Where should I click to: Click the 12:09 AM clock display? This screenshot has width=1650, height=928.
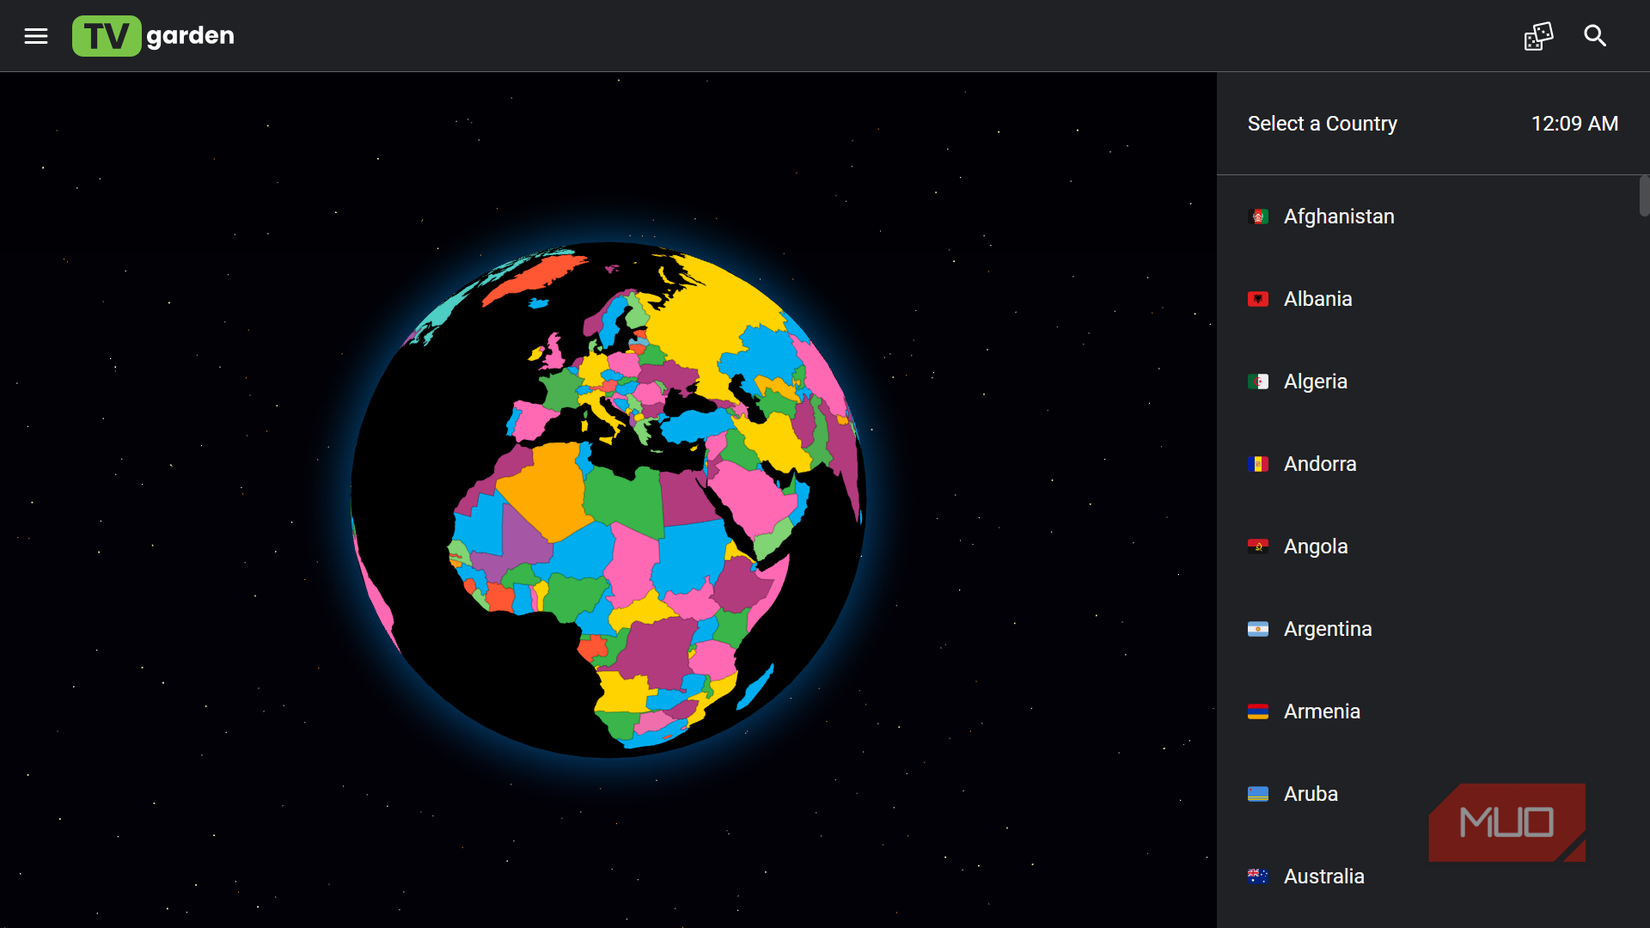pyautogui.click(x=1575, y=123)
